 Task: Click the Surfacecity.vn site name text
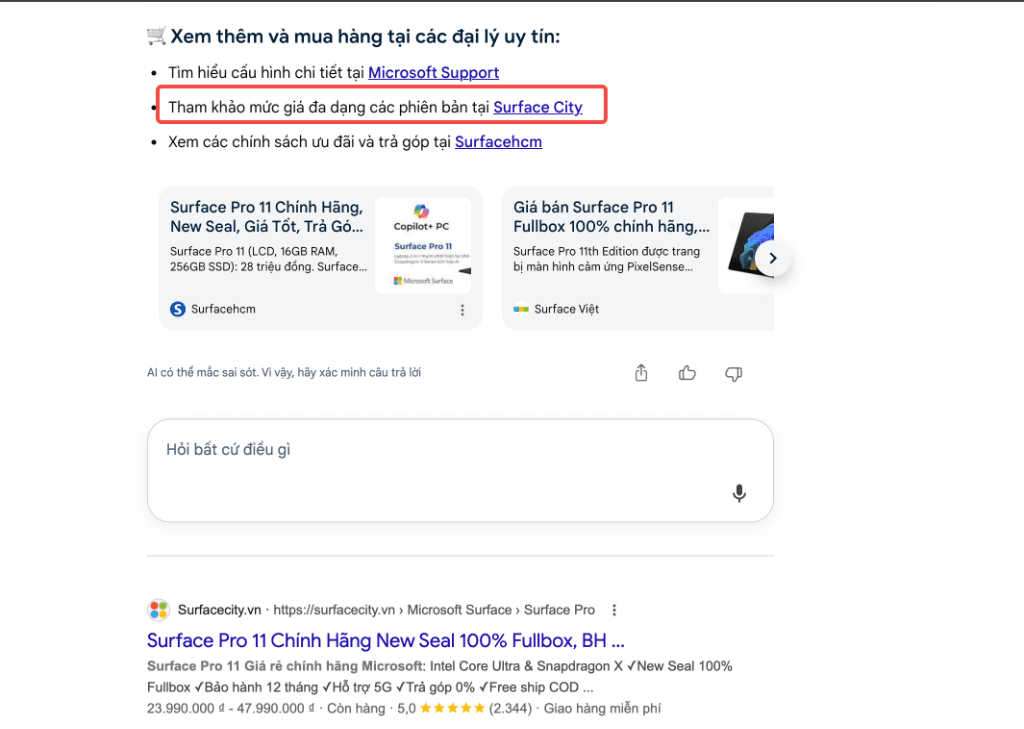click(x=219, y=610)
